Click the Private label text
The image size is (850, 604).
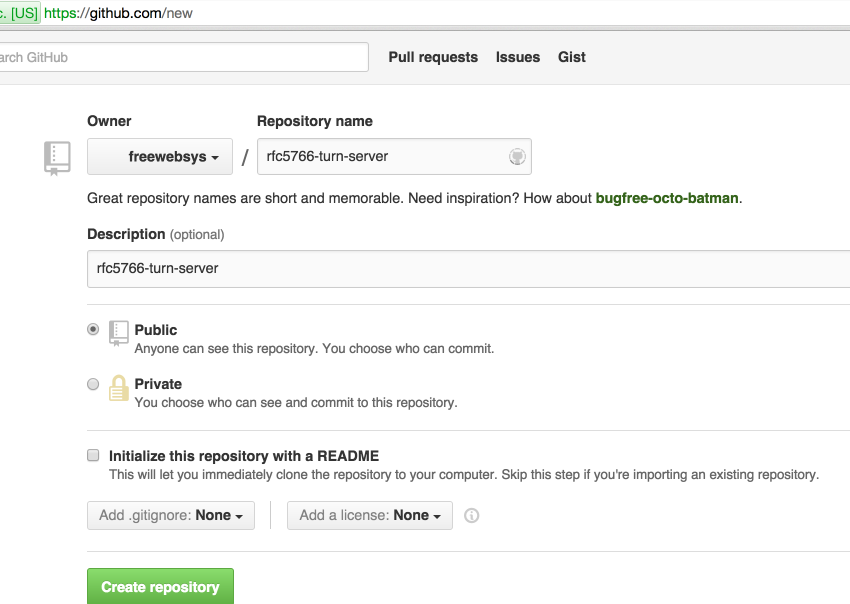tap(158, 384)
